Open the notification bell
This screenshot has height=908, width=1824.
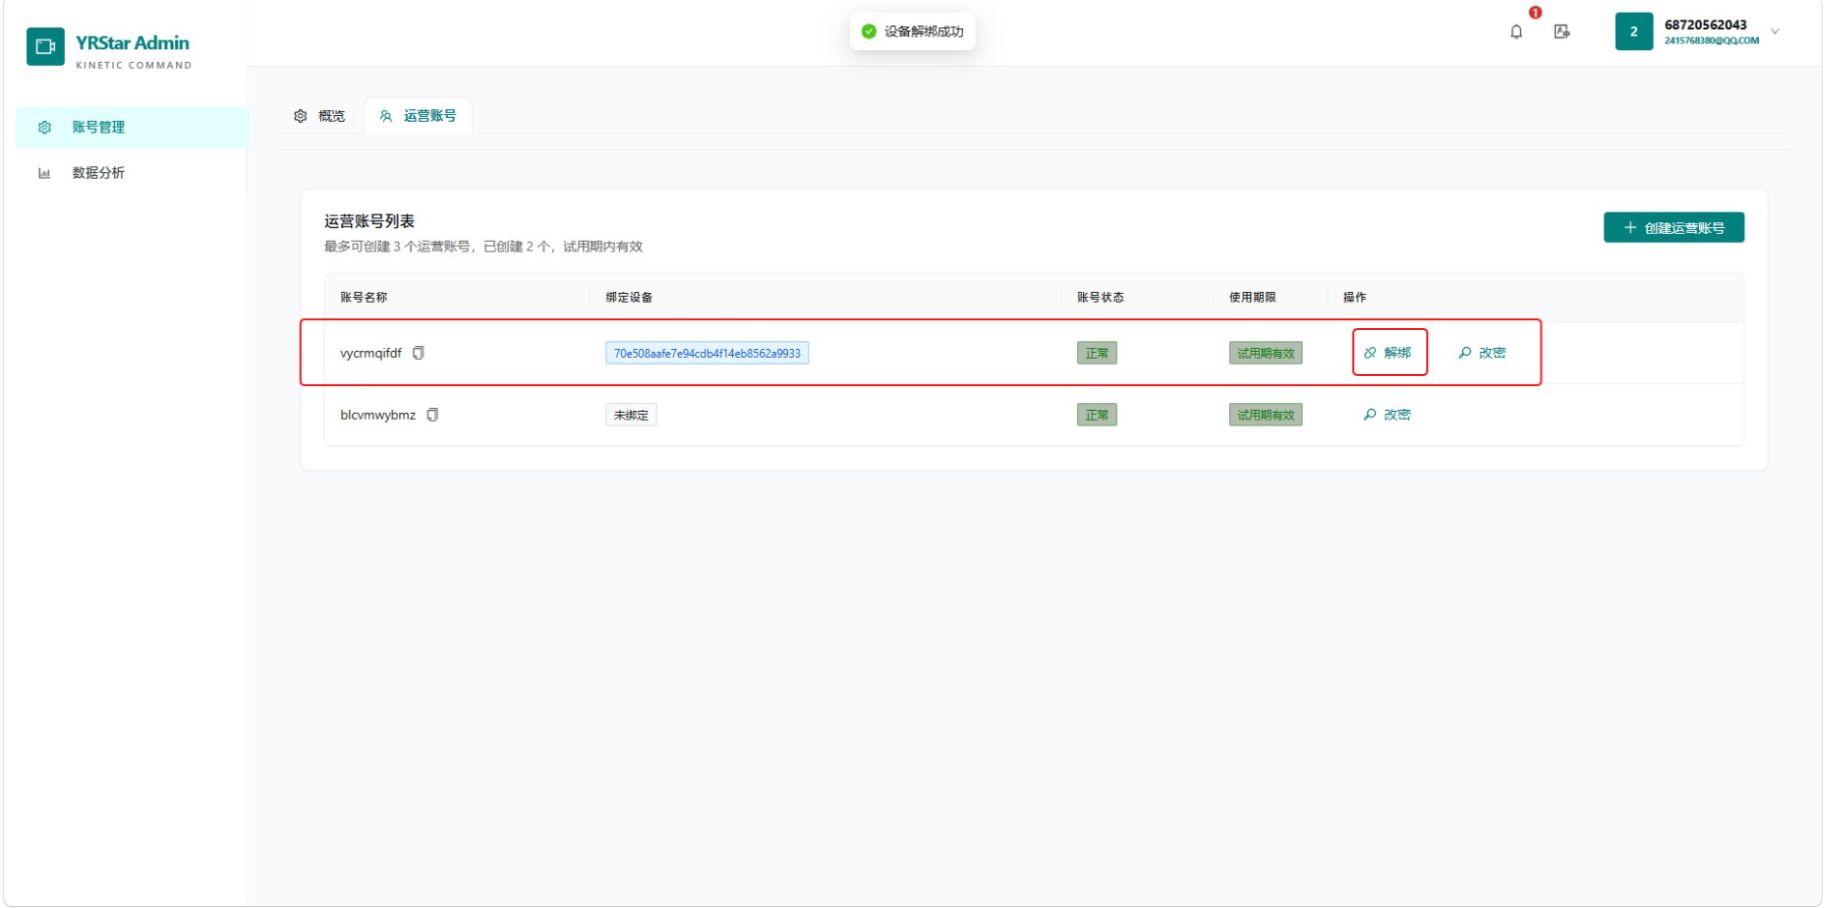pyautogui.click(x=1516, y=32)
